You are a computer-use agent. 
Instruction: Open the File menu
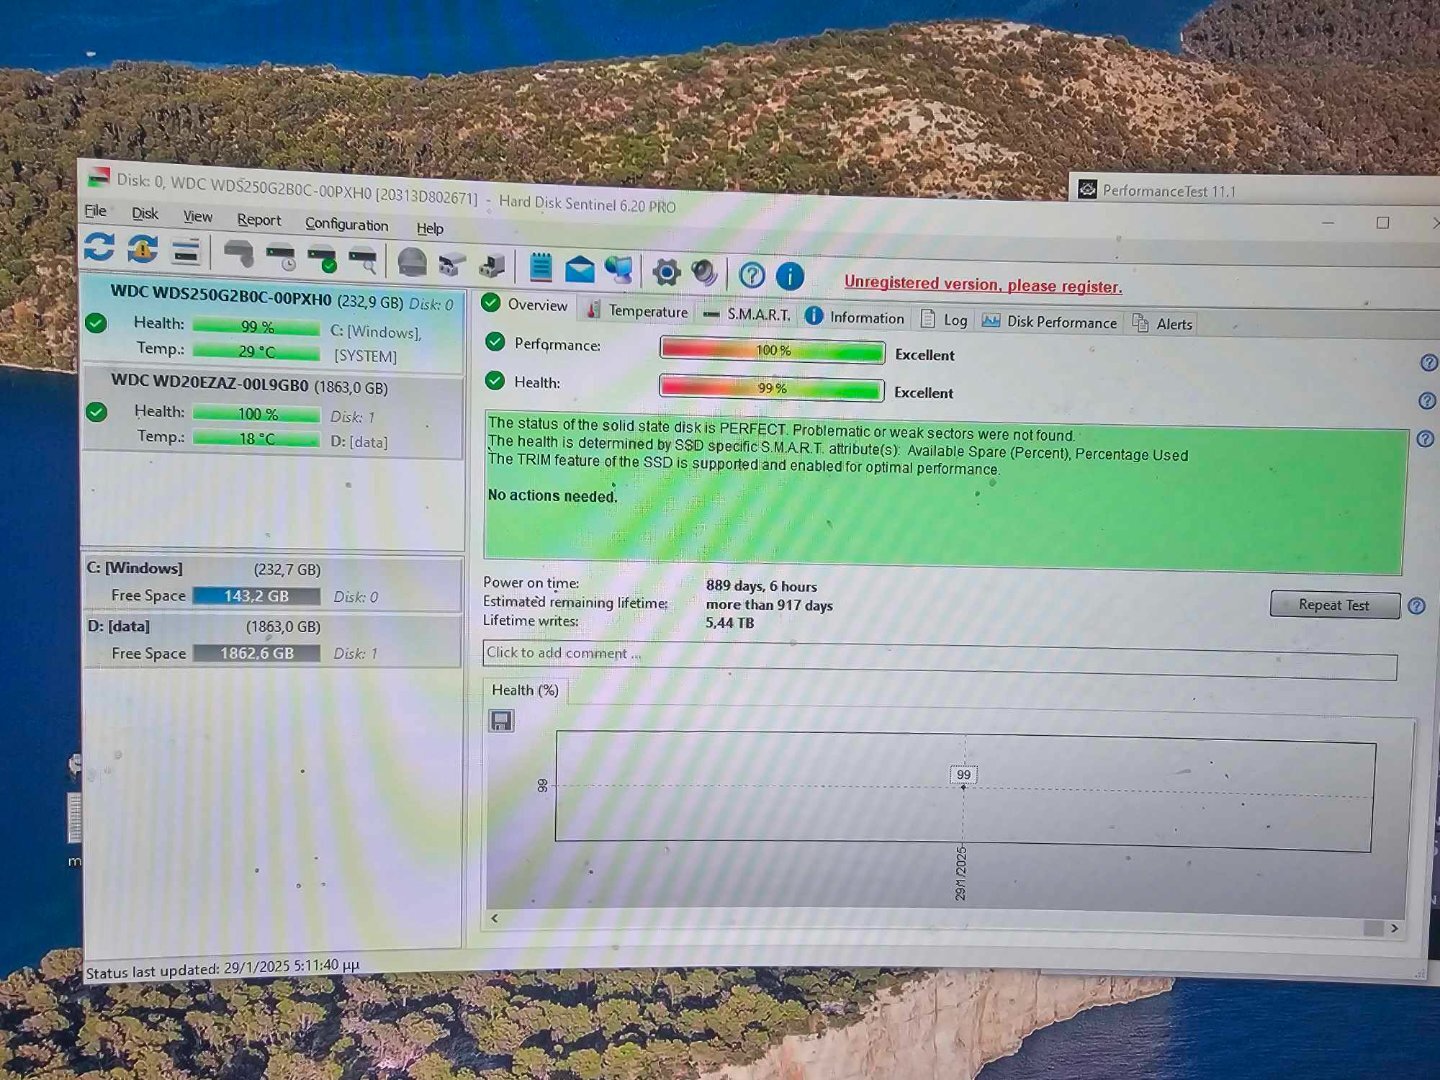pos(96,210)
